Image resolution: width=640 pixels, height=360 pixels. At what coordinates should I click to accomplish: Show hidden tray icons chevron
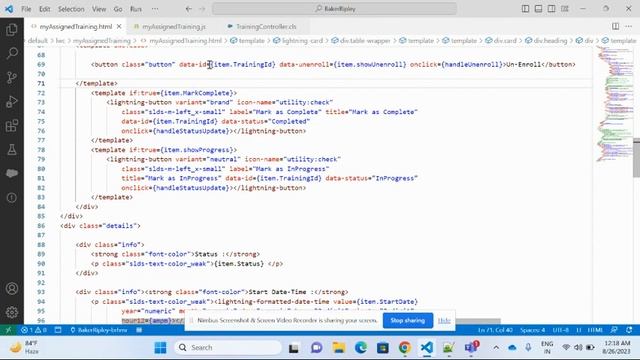496,348
